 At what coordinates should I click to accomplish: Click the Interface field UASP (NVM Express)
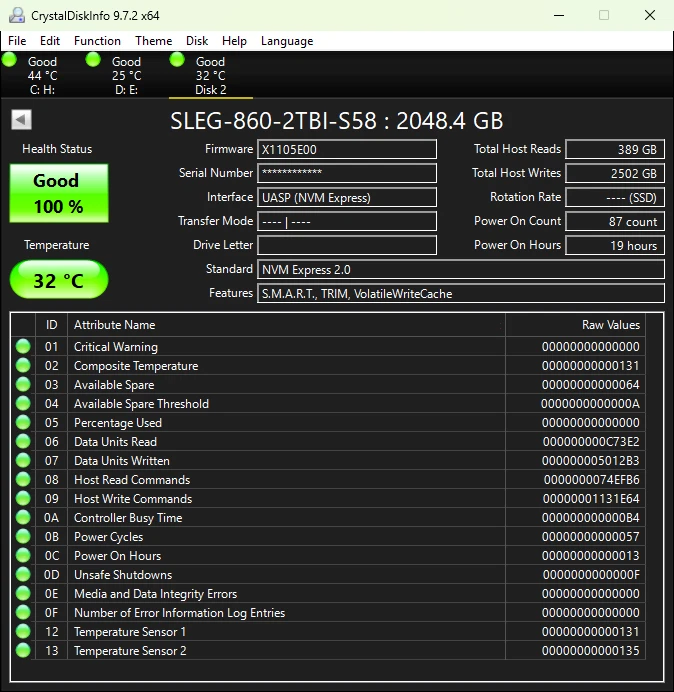click(x=347, y=197)
